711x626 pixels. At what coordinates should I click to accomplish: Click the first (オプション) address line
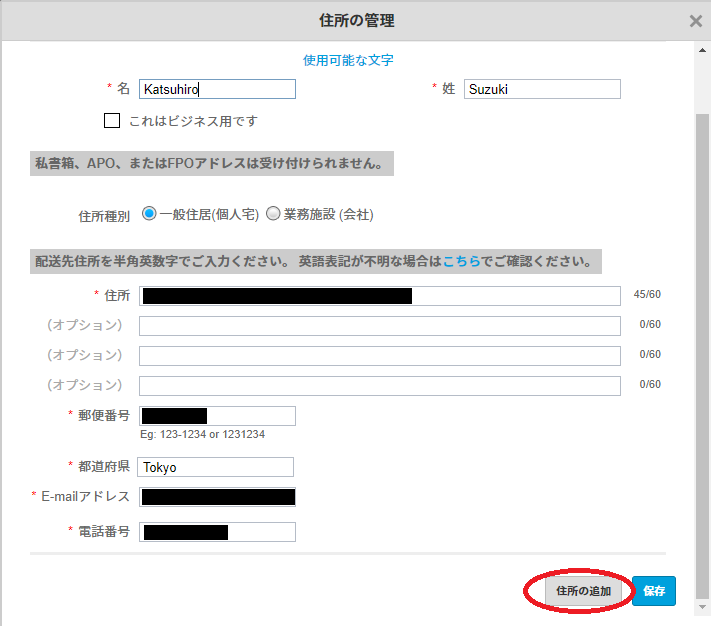pyautogui.click(x=380, y=326)
